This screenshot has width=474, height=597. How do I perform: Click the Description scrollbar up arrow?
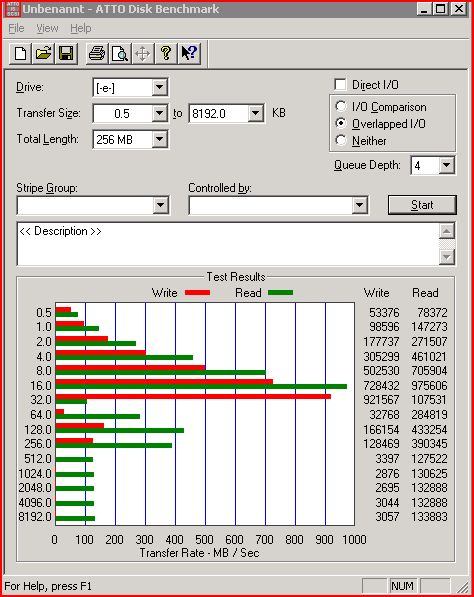[447, 231]
